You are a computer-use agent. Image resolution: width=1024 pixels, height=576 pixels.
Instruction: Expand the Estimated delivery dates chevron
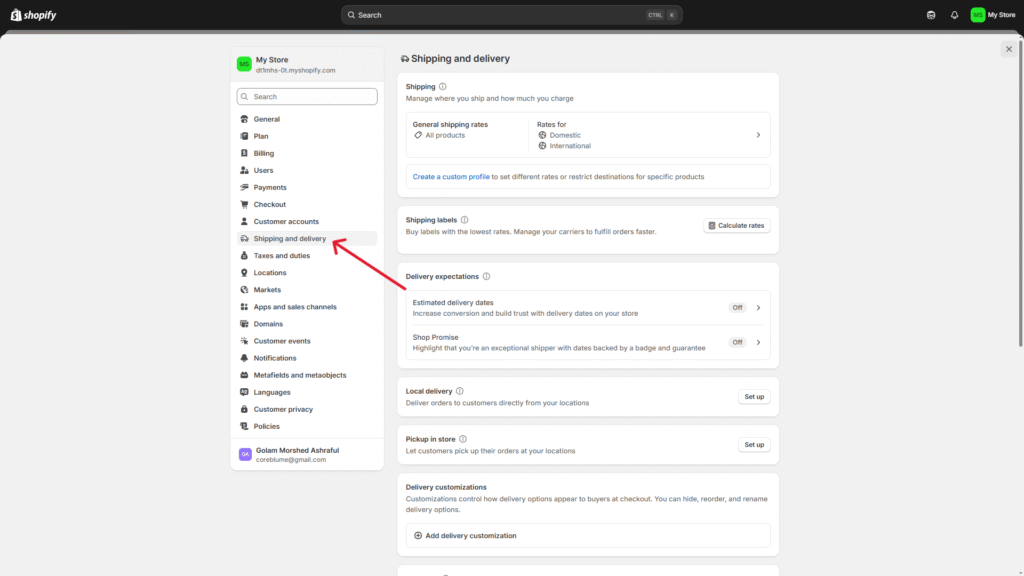click(758, 308)
